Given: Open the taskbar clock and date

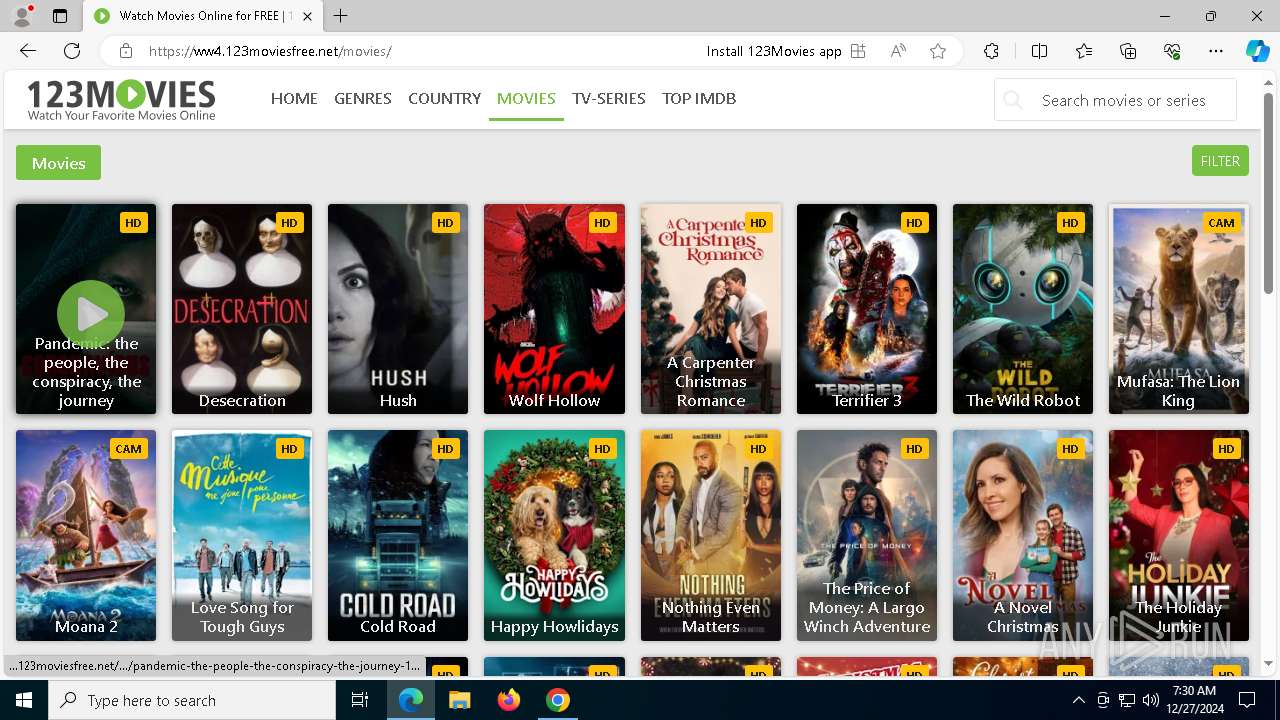Looking at the screenshot, I should 1193,700.
